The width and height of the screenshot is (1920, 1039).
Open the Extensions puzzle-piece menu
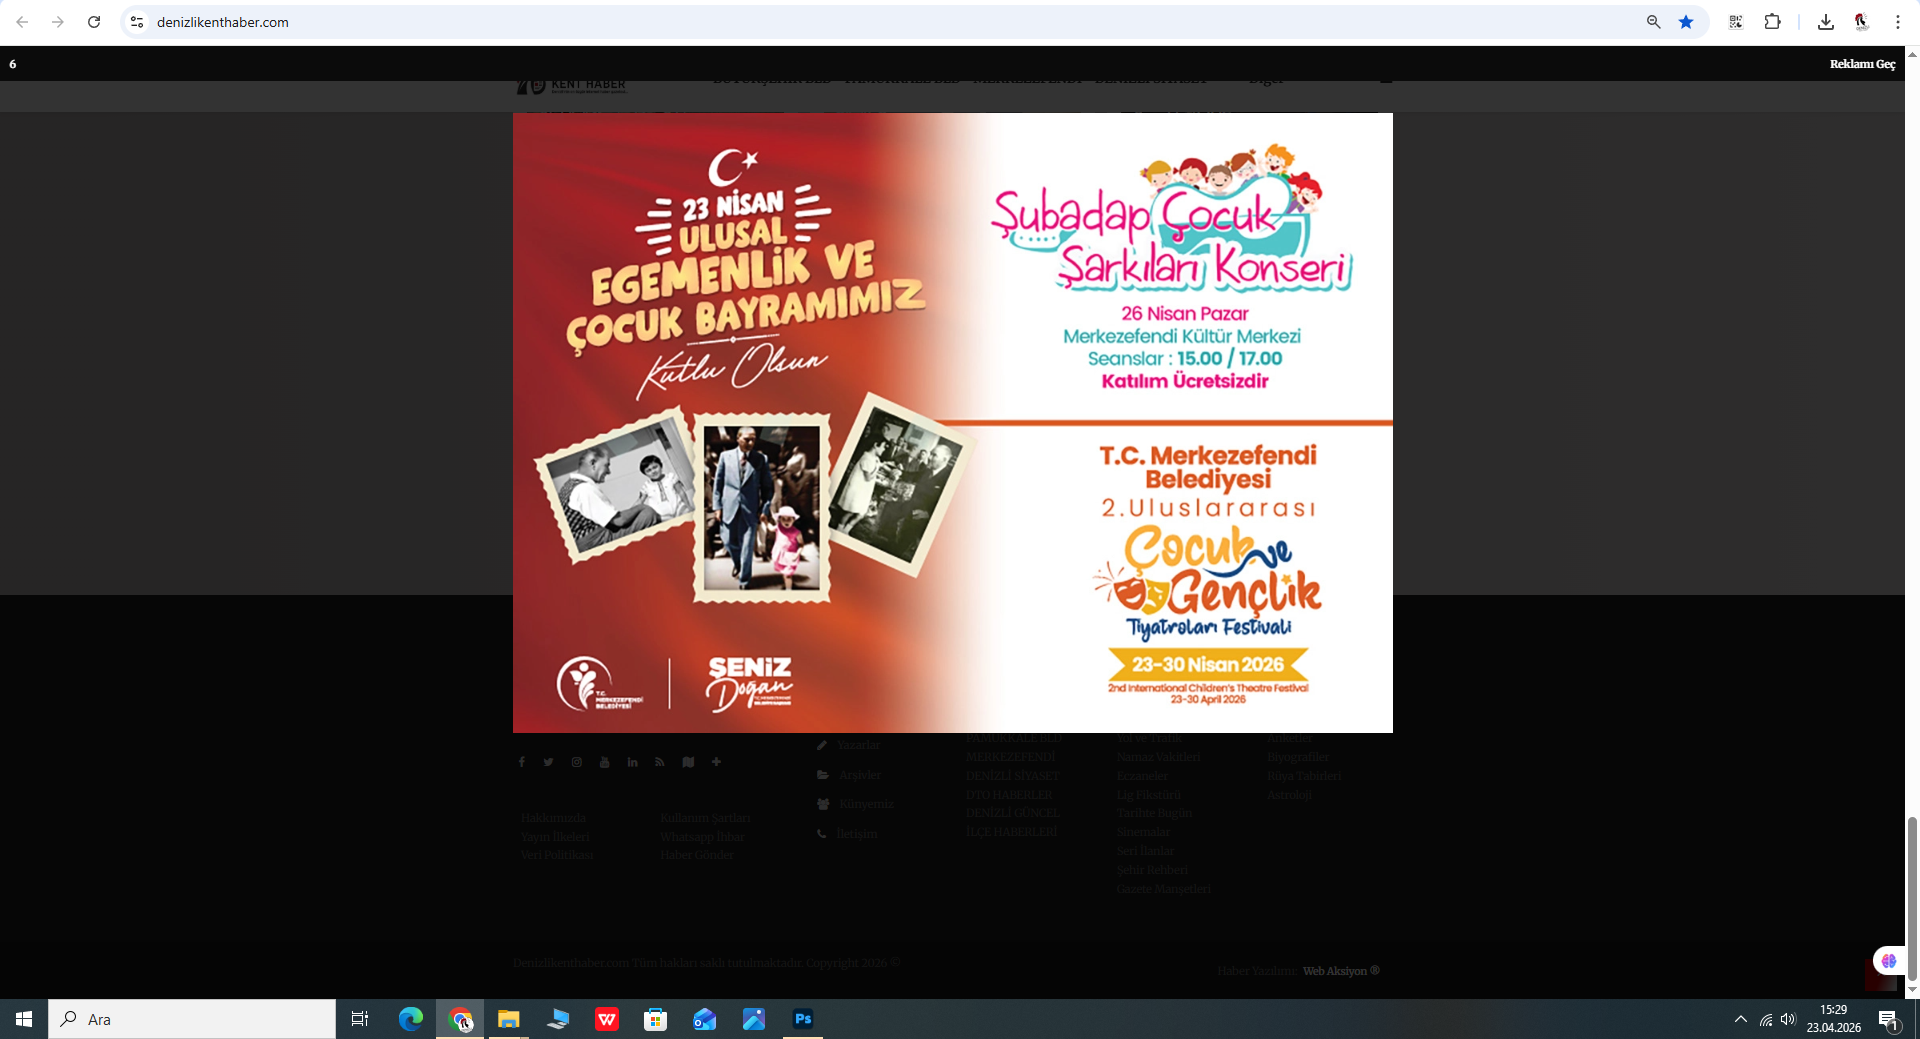[1772, 22]
